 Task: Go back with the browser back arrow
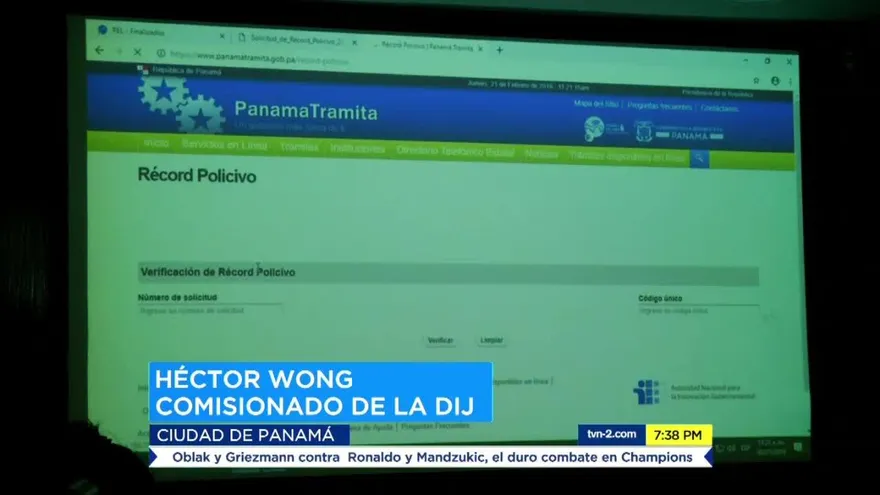(99, 51)
